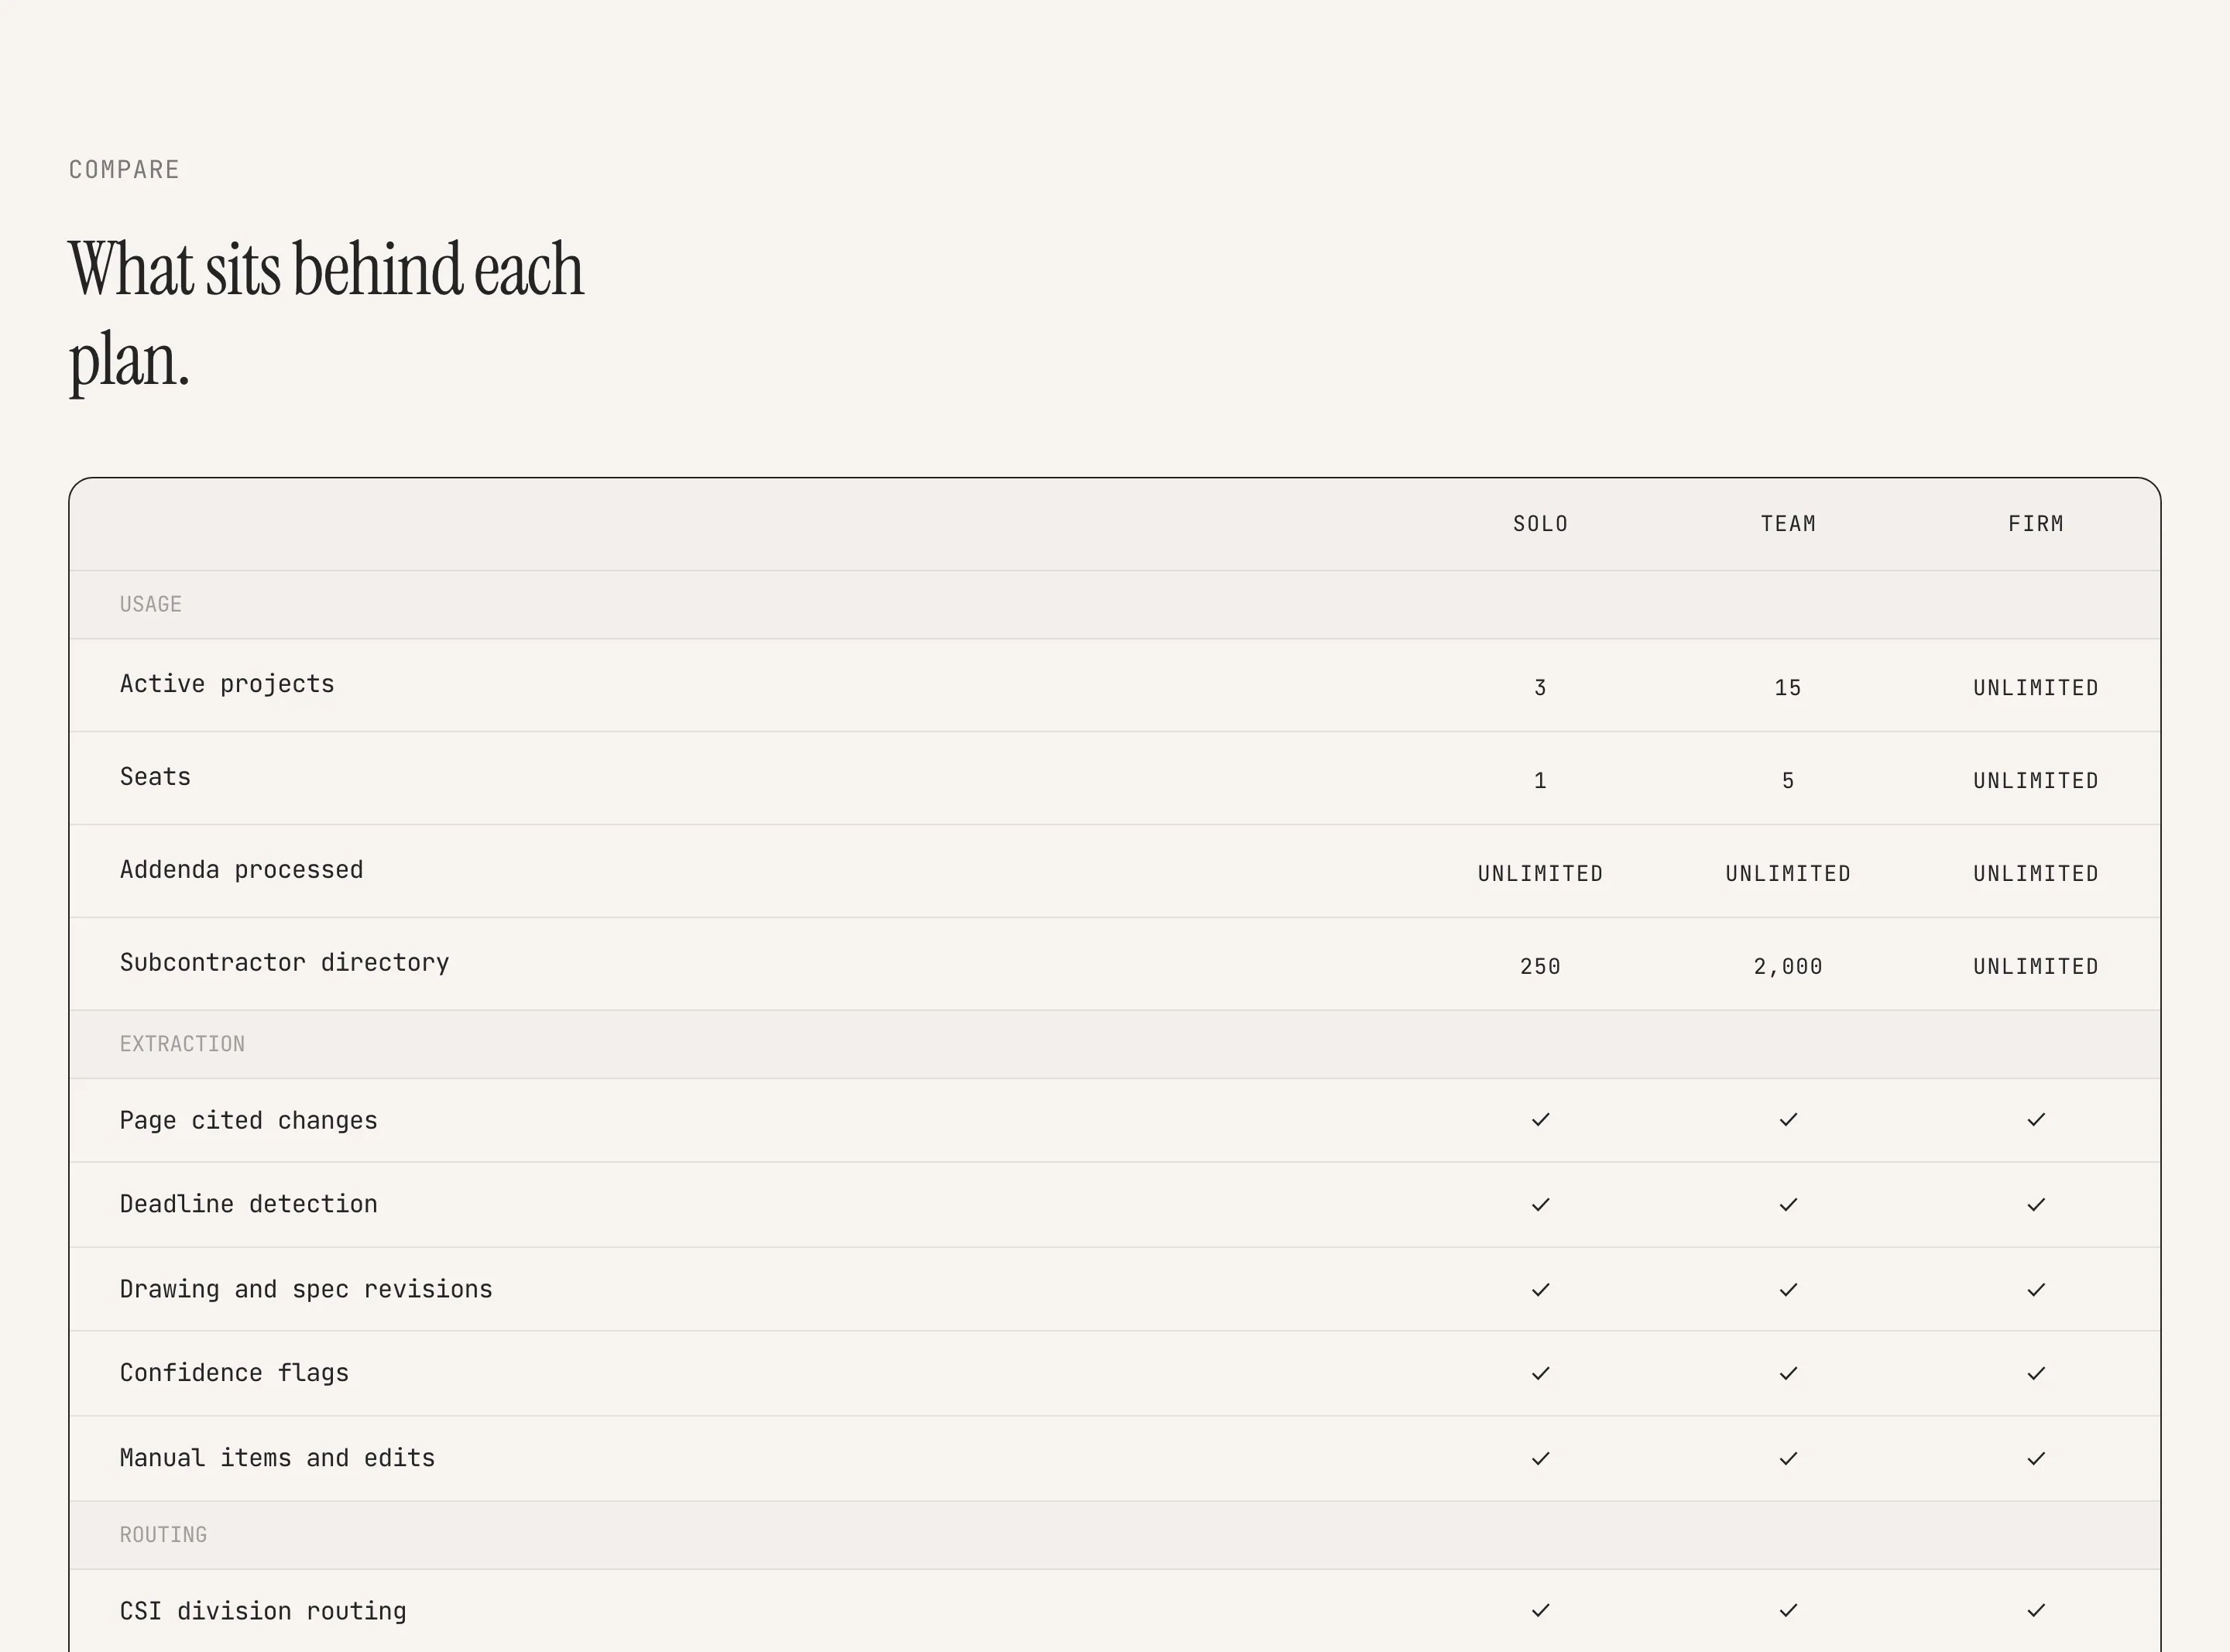Click the Page cited changes label

248,1121
